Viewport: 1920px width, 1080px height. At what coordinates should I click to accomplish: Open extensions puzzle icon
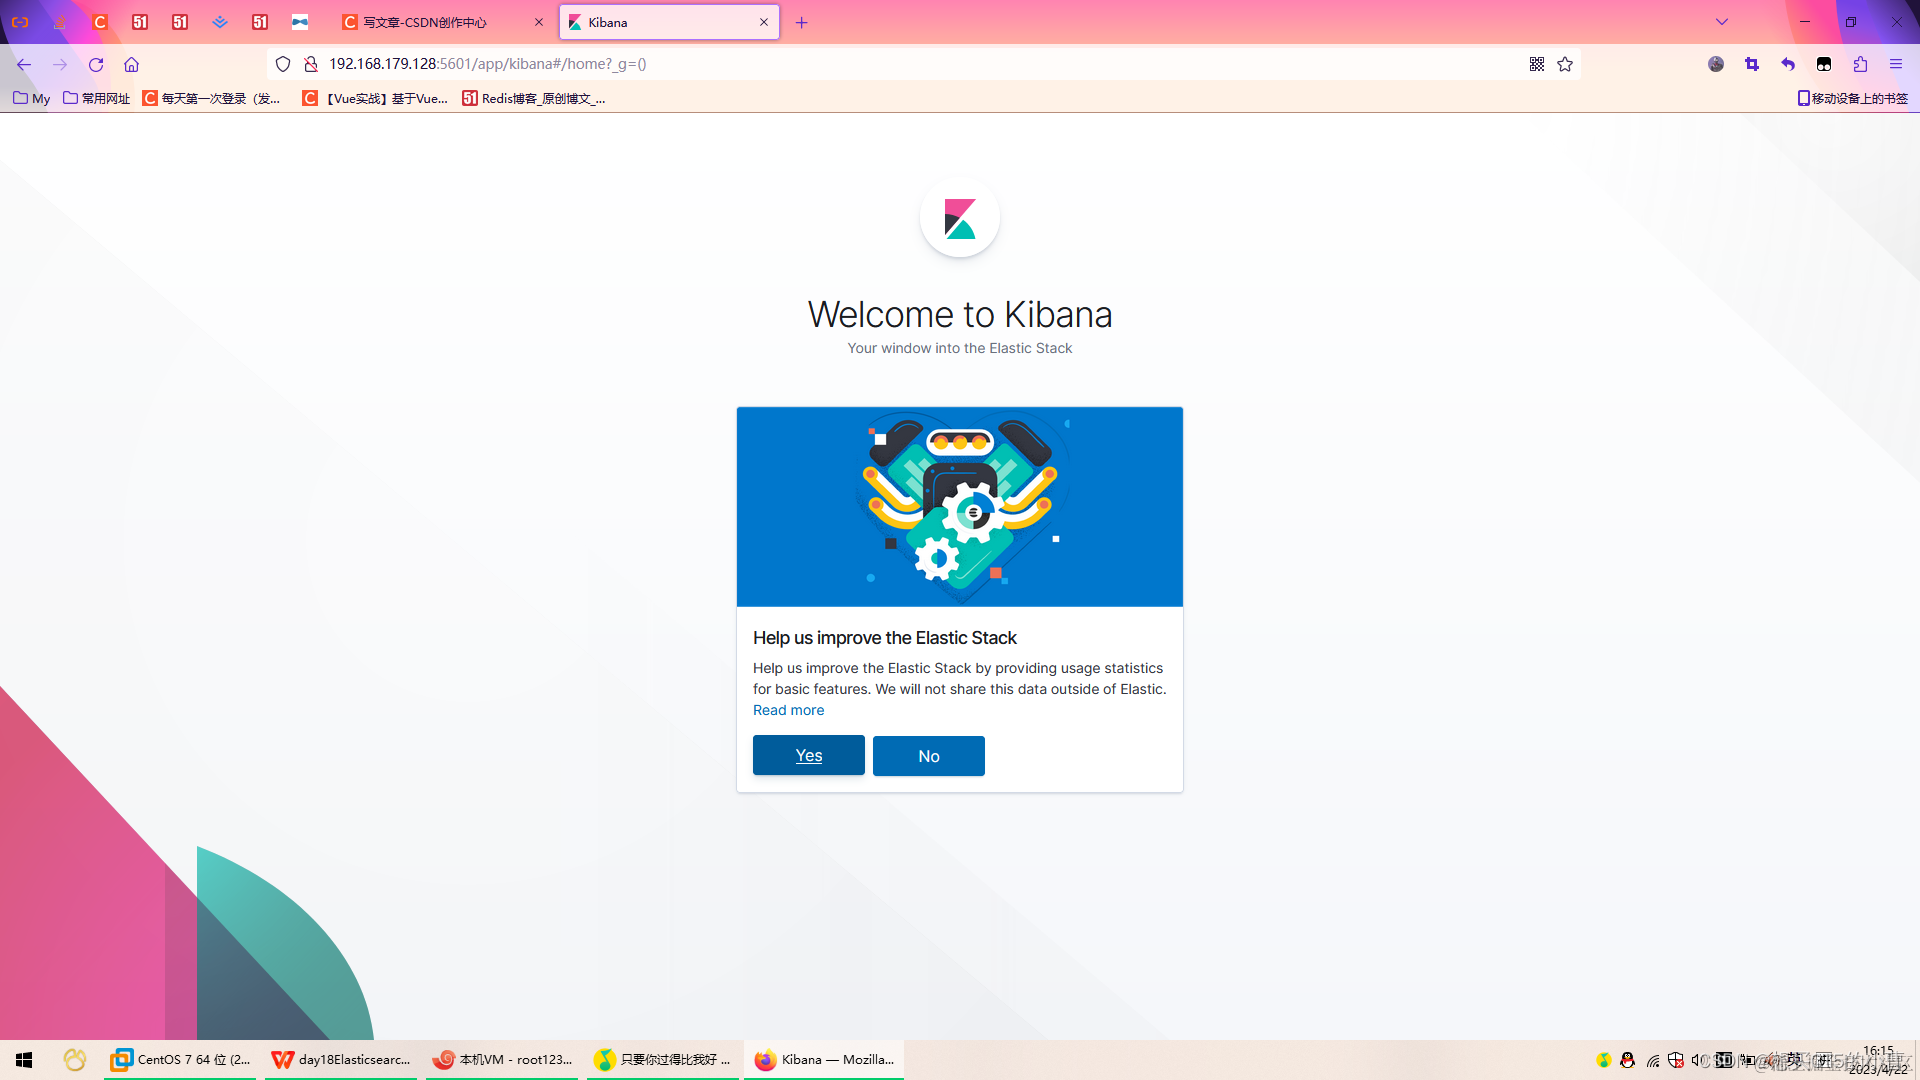pos(1860,64)
